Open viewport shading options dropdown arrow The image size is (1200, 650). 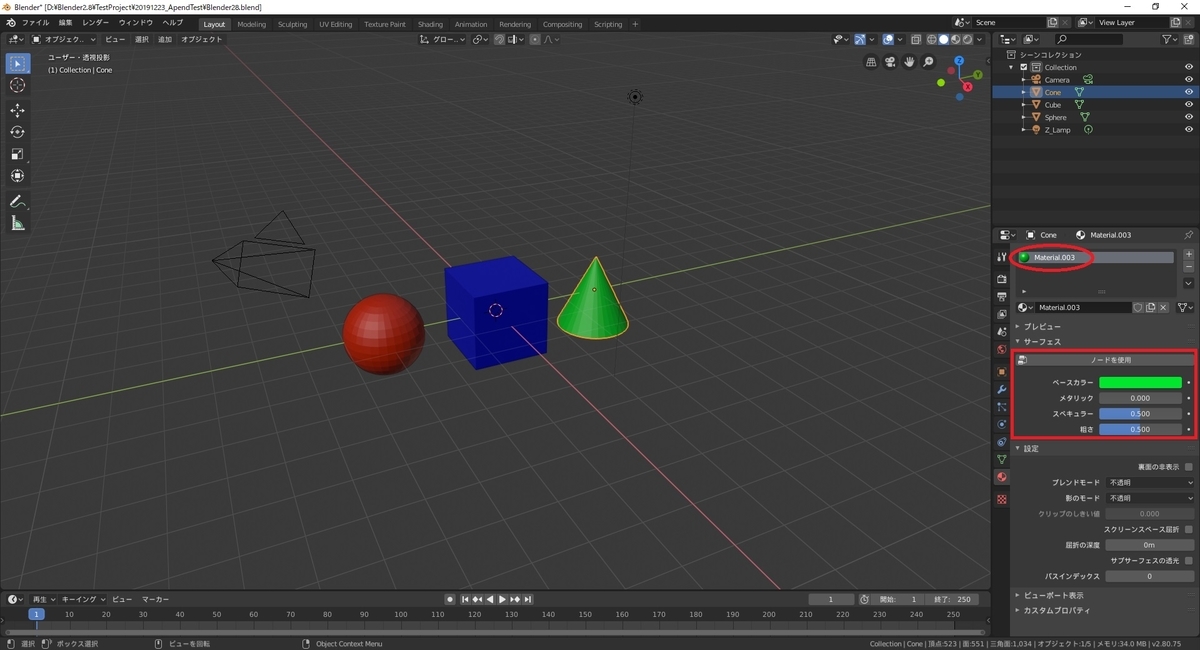point(980,40)
